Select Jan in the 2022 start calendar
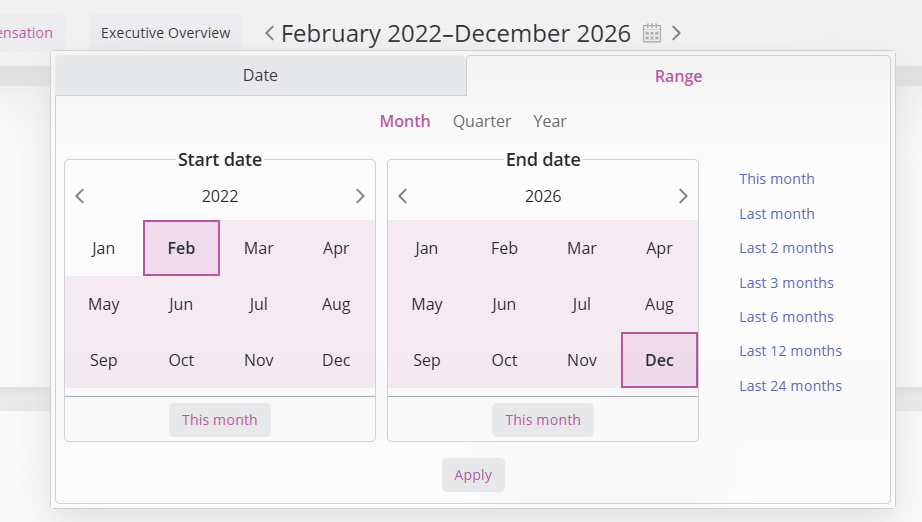This screenshot has height=522, width=922. point(103,248)
